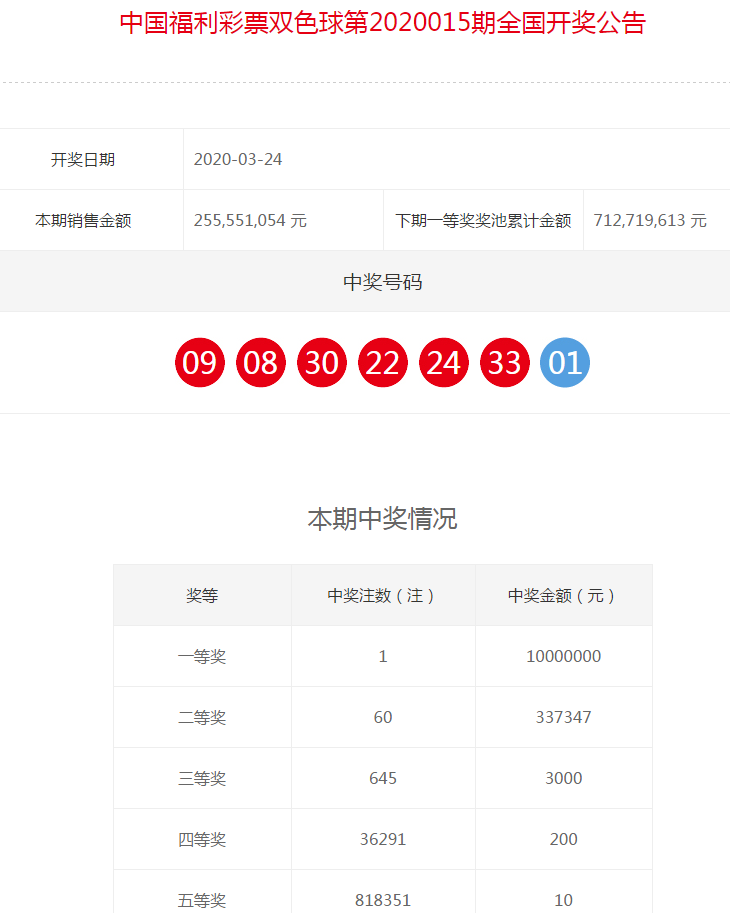This screenshot has height=913, width=730.
Task: Click the 中奖号码 header
Action: pos(382,282)
